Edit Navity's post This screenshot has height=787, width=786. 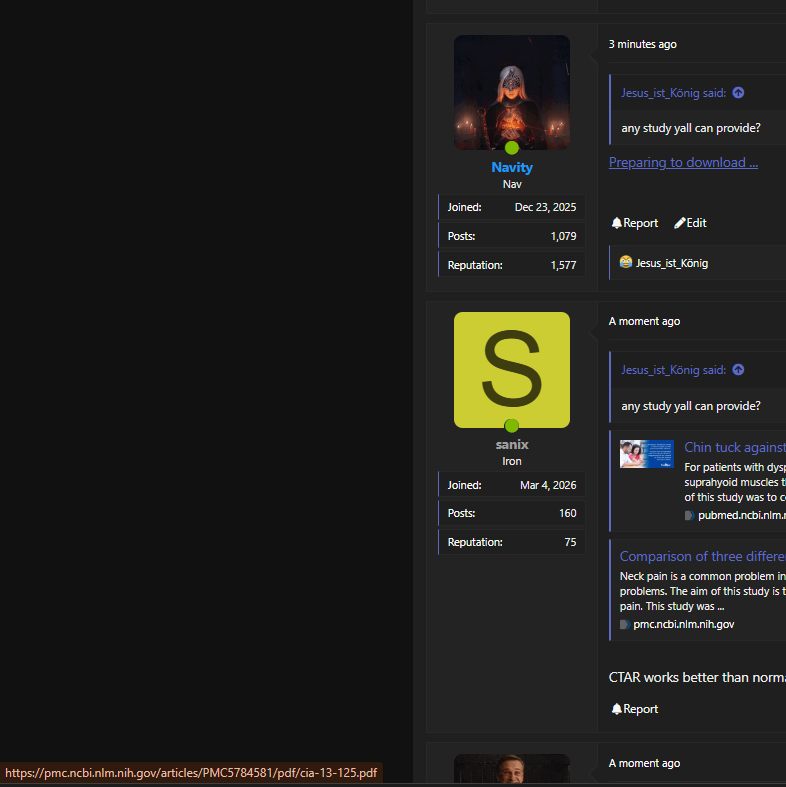690,223
